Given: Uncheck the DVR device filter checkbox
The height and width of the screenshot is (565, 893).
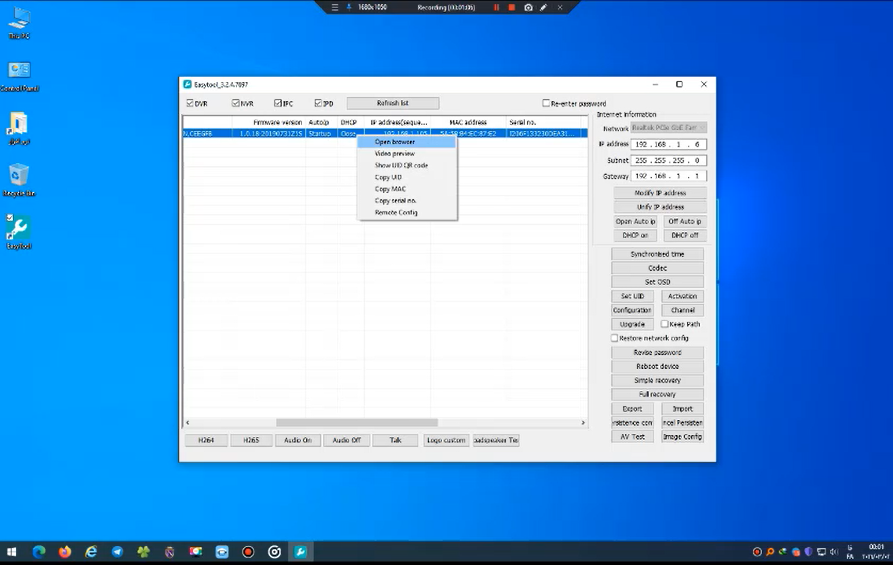Looking at the screenshot, I should tap(190, 103).
